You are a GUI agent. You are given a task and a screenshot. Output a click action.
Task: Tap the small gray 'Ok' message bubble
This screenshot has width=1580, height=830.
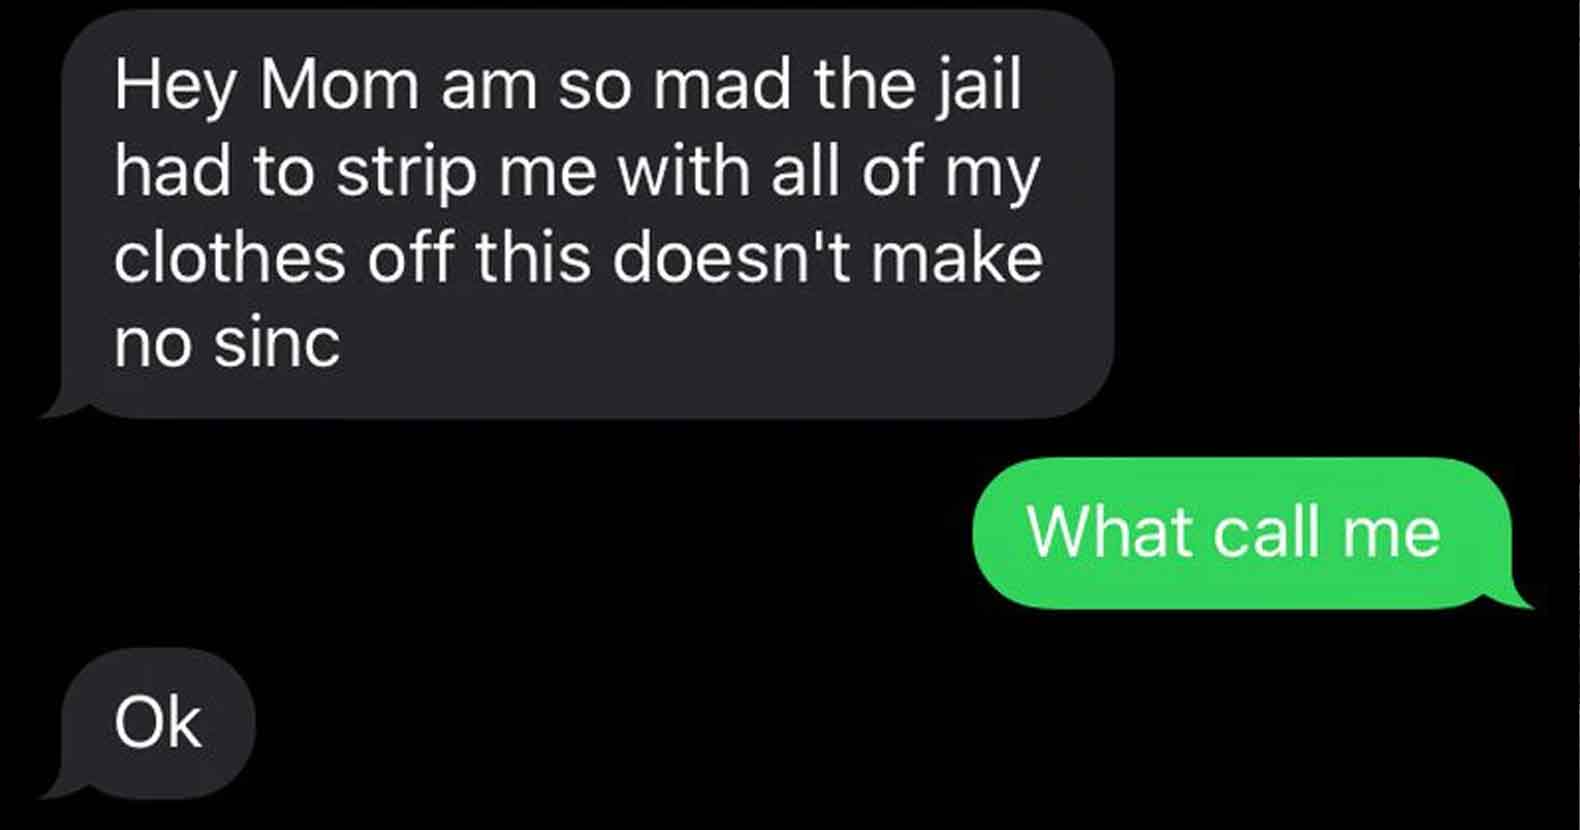click(158, 722)
